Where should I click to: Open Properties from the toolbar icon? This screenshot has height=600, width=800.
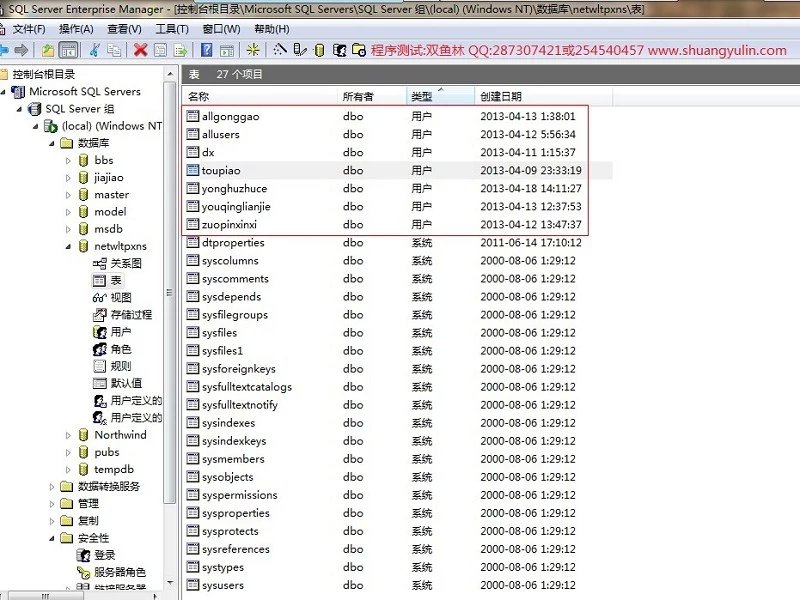tap(160, 50)
